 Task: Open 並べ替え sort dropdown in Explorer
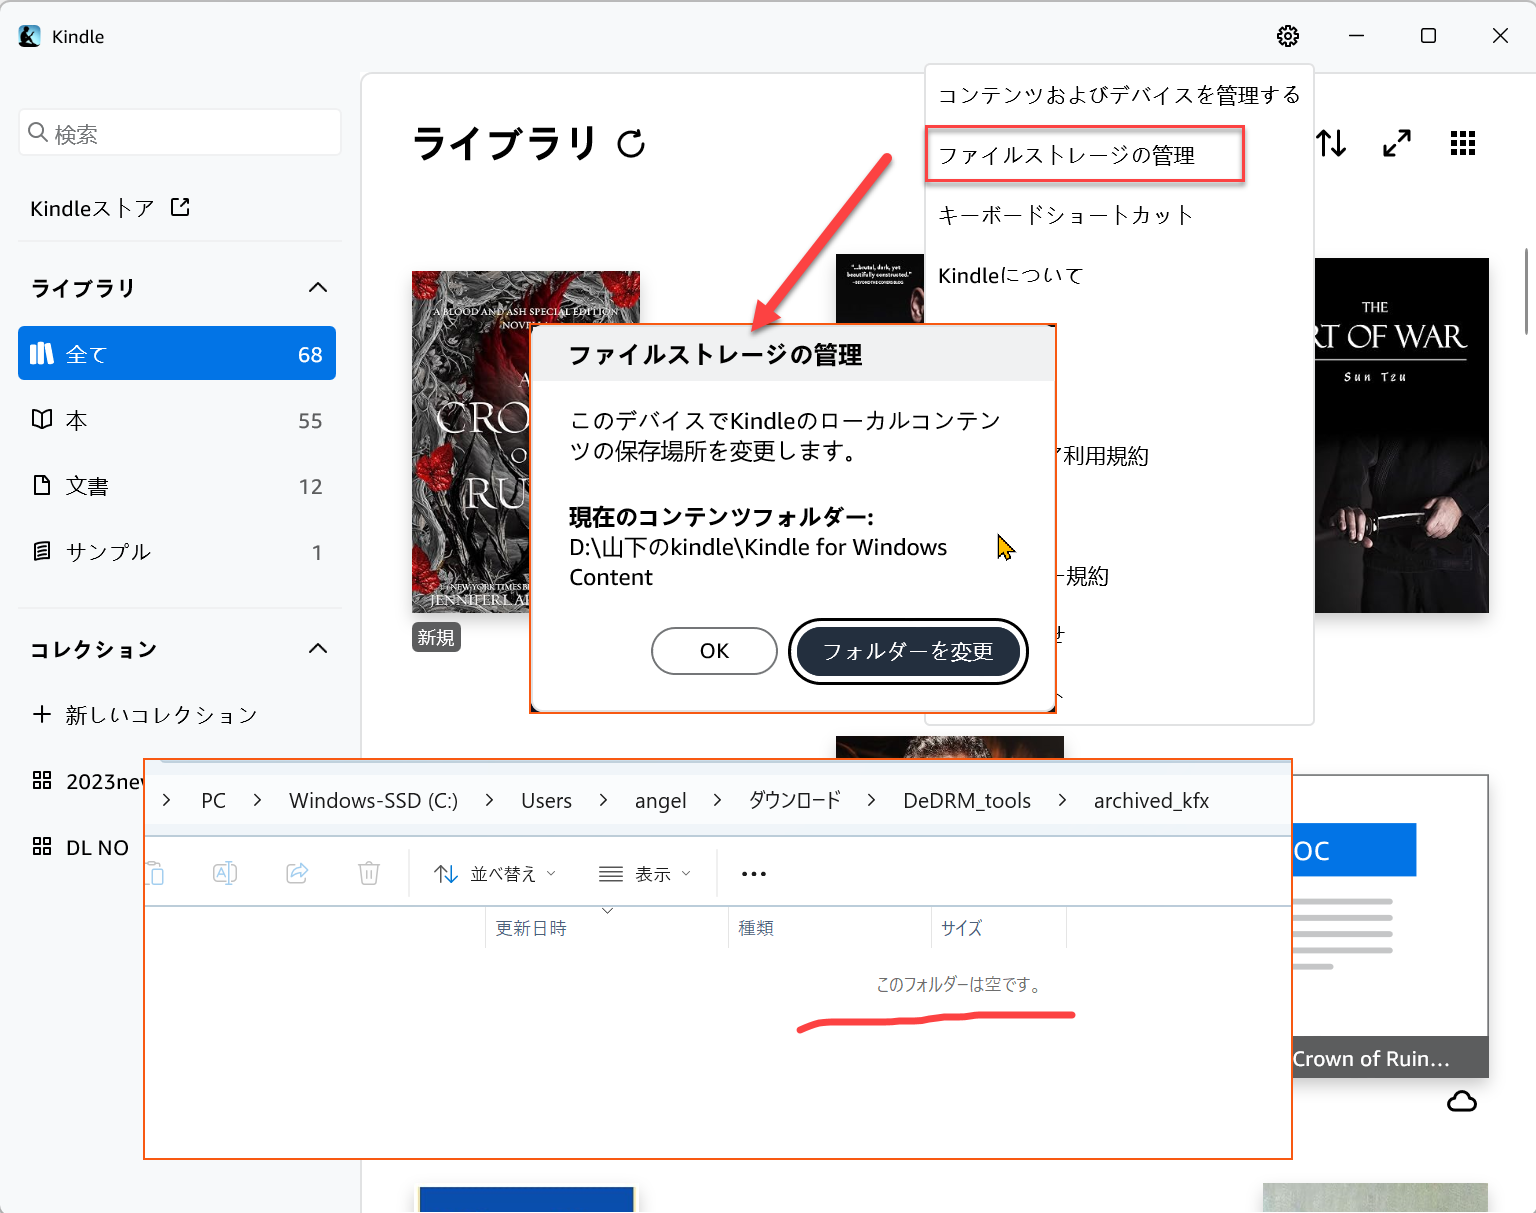click(495, 874)
